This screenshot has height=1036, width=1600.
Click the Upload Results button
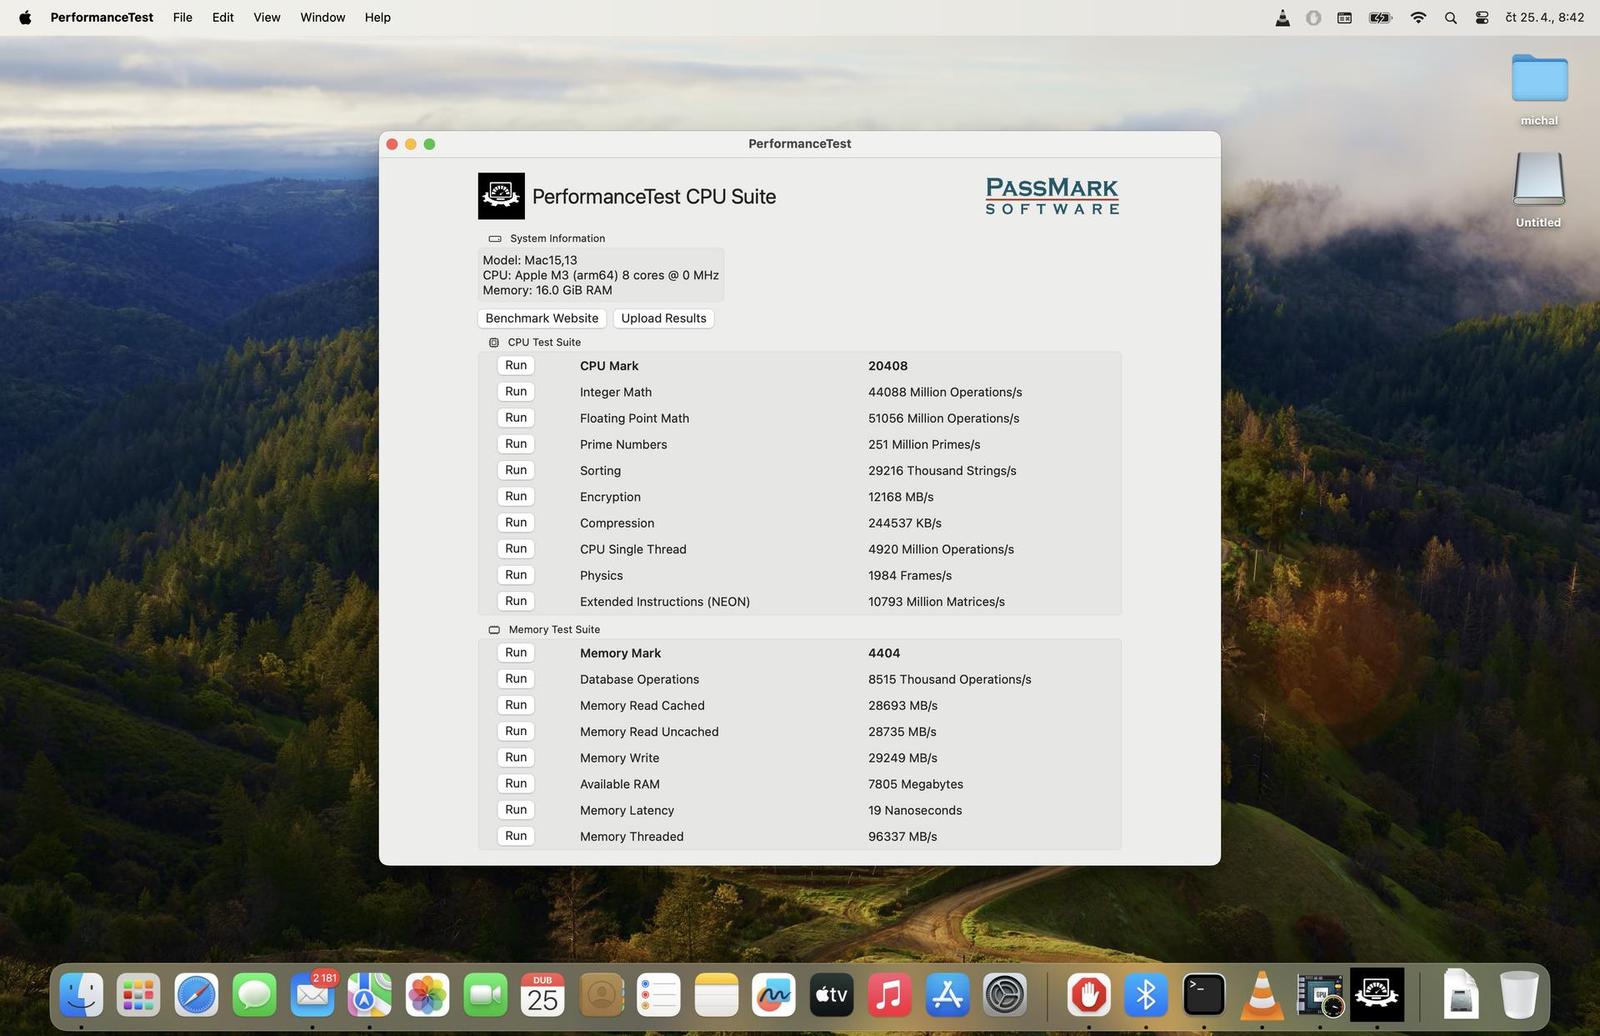coord(663,318)
